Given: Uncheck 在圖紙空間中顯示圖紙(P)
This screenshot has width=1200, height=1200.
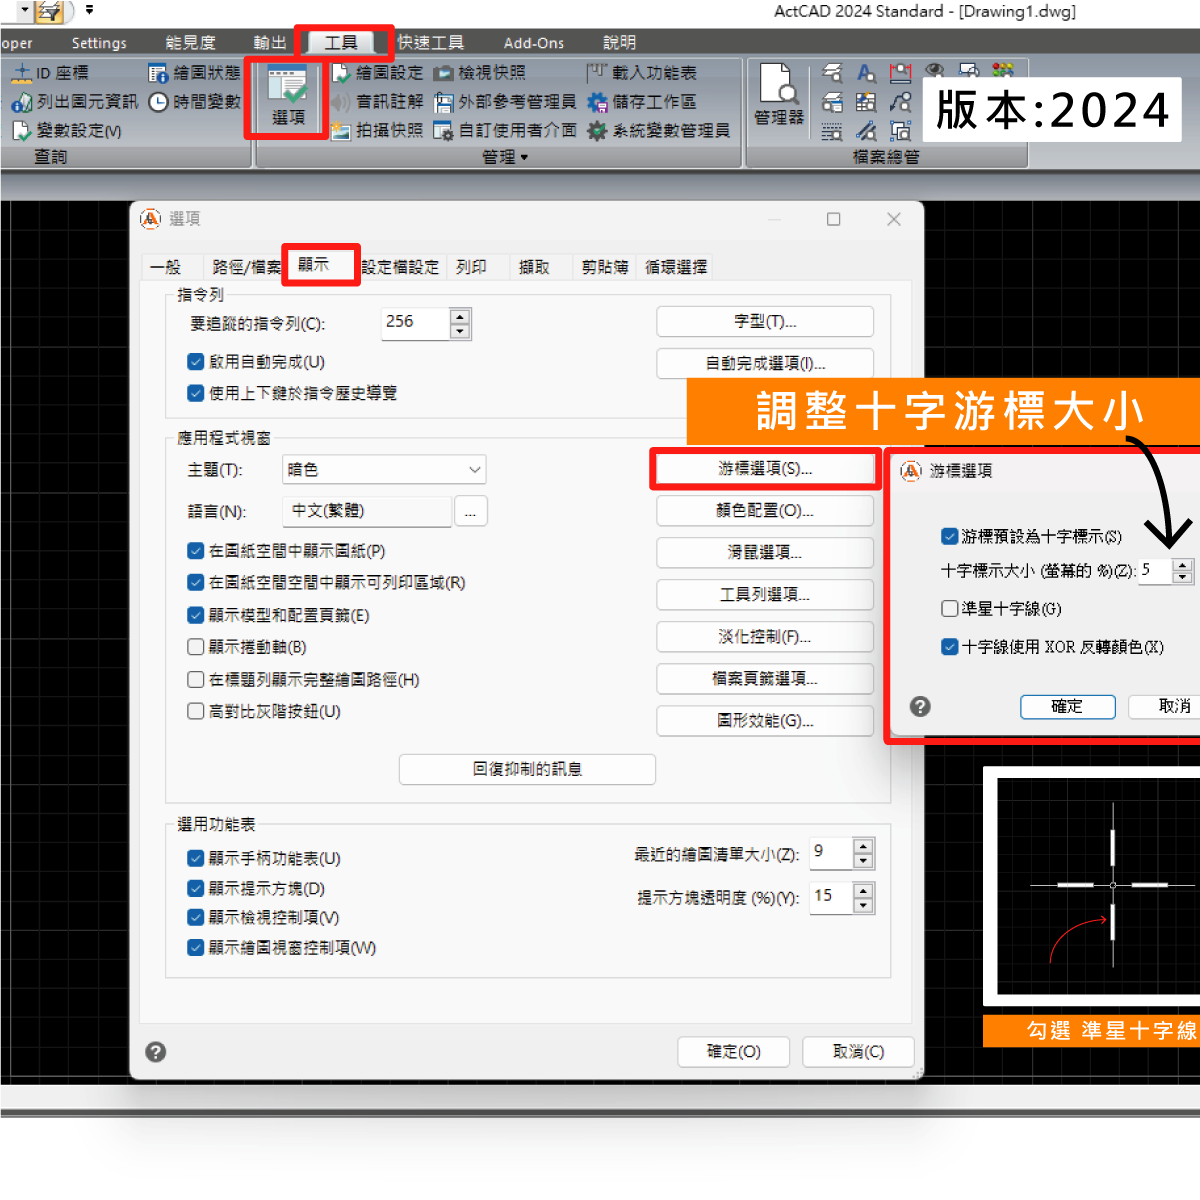Looking at the screenshot, I should [x=196, y=551].
